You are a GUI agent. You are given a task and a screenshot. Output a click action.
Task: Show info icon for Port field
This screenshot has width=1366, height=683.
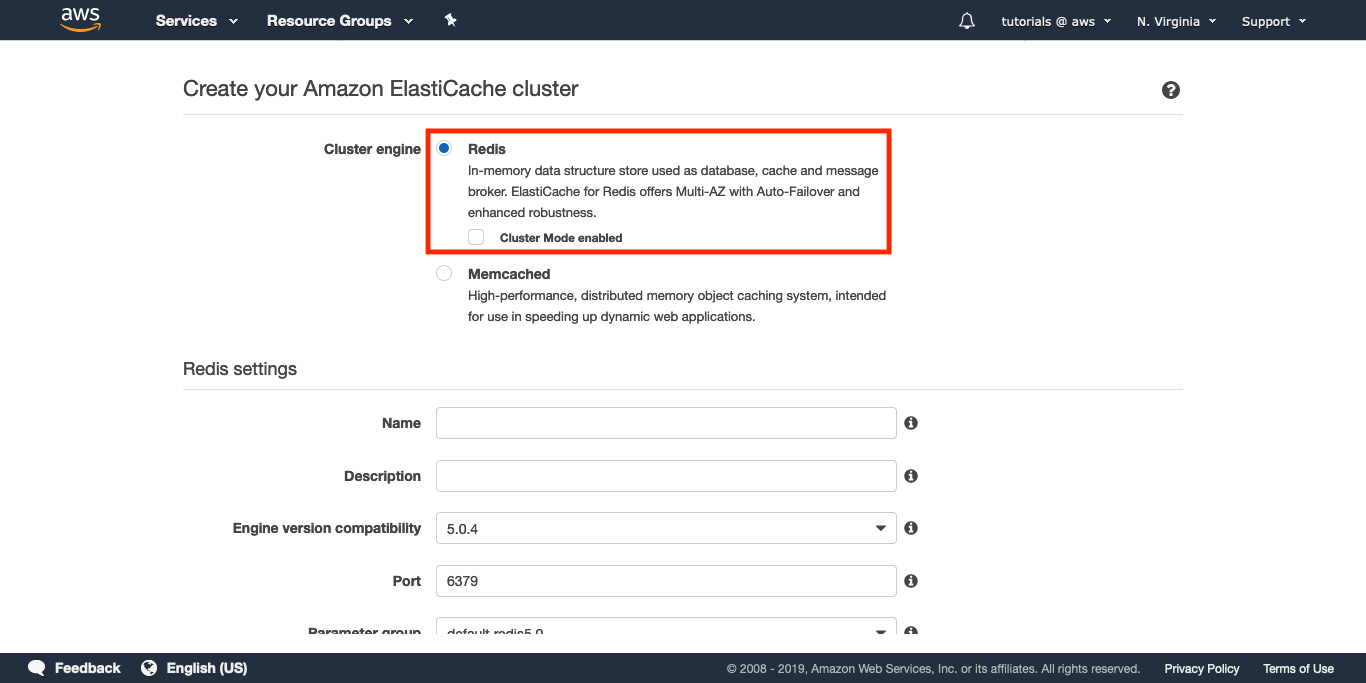coord(911,581)
